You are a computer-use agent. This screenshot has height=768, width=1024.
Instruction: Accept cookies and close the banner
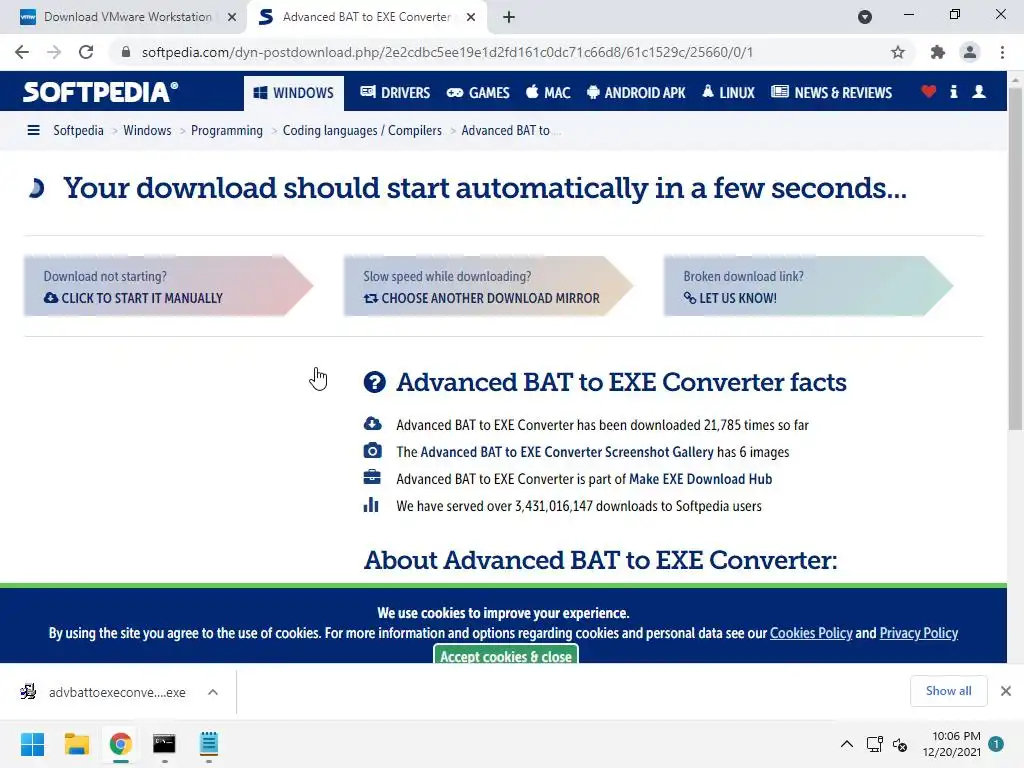click(505, 655)
